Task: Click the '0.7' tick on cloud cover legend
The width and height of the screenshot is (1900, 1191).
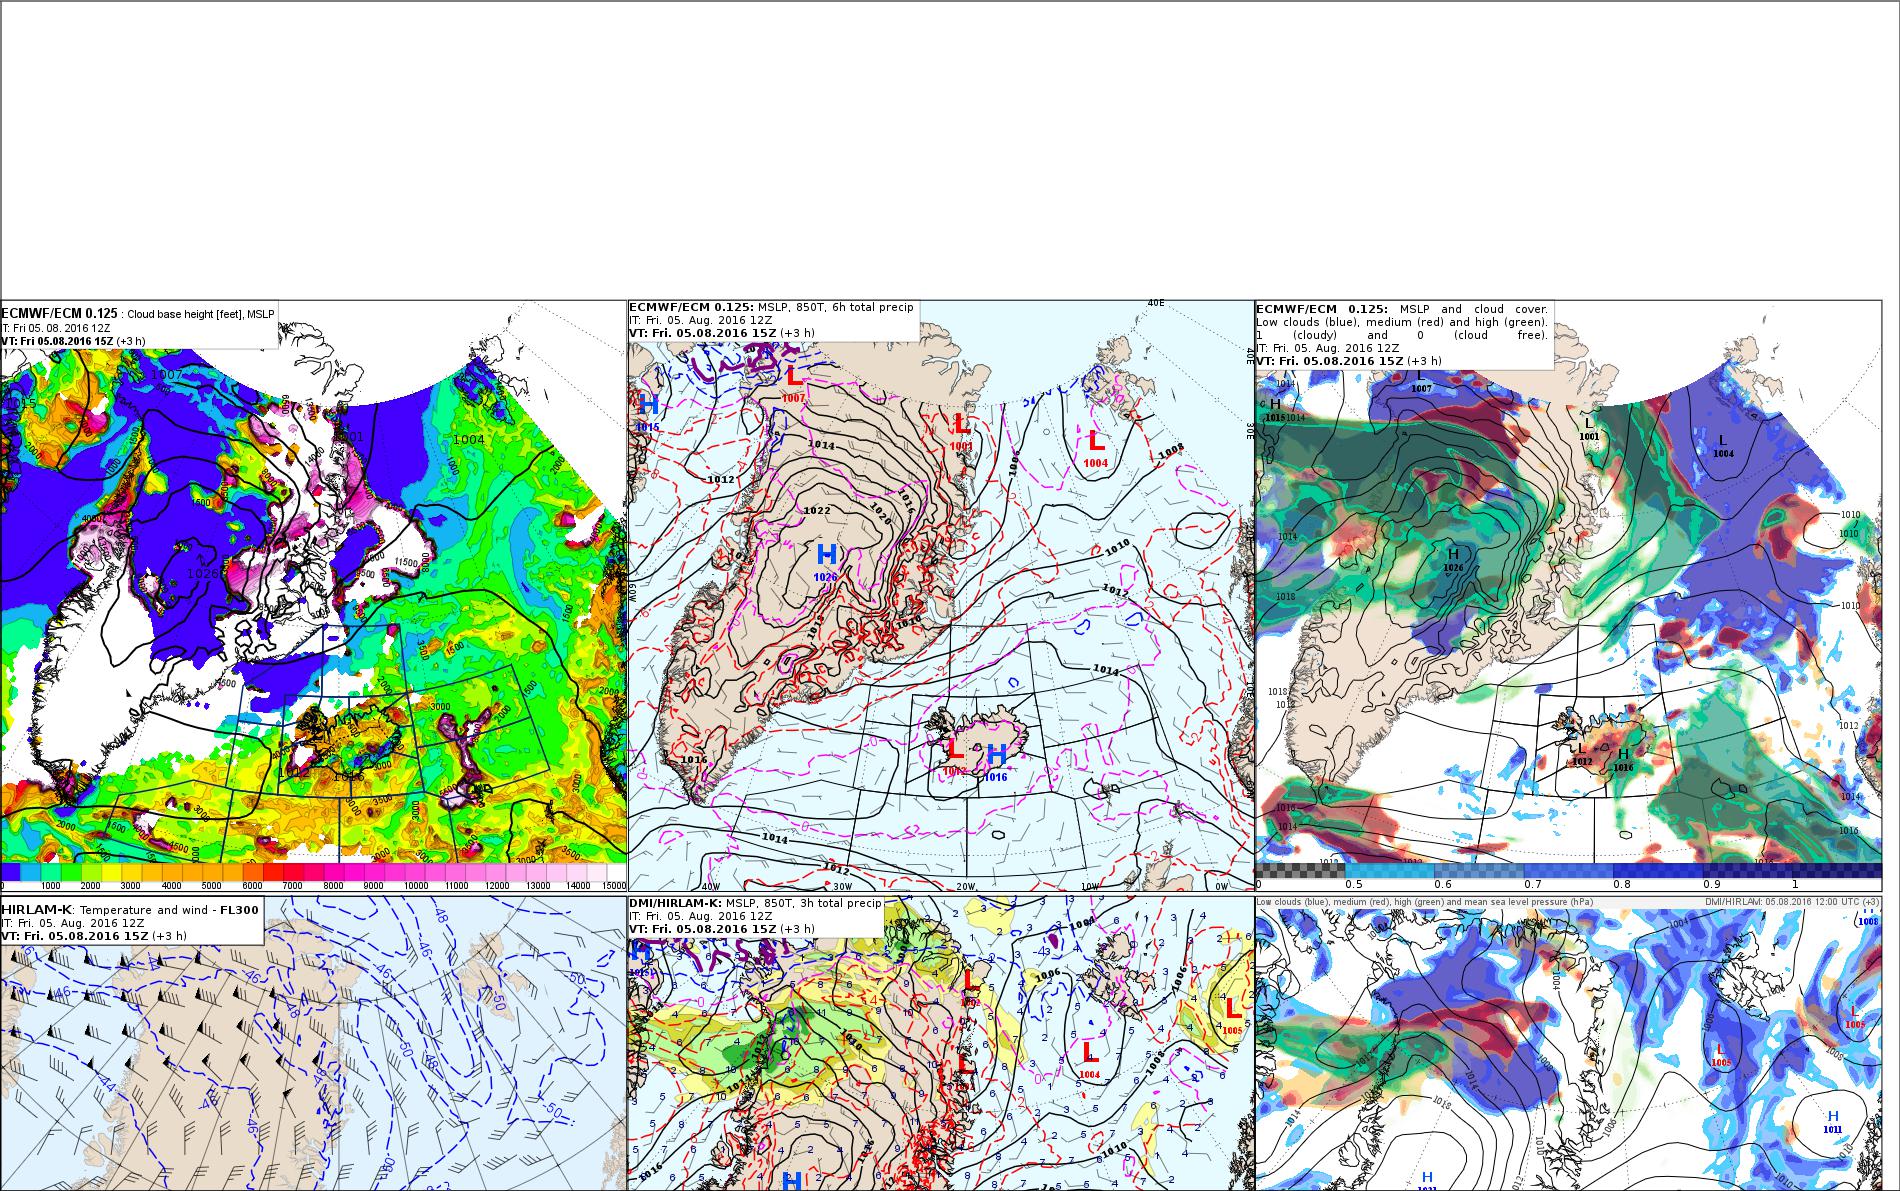Action: coord(1533,884)
